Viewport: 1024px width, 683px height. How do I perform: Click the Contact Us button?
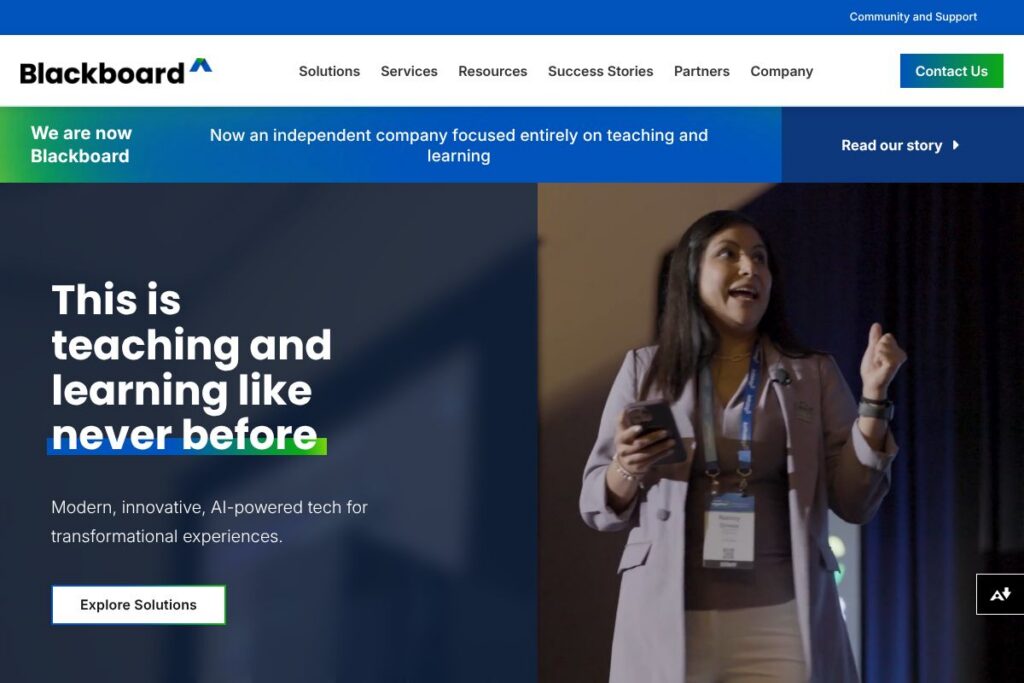click(x=951, y=71)
